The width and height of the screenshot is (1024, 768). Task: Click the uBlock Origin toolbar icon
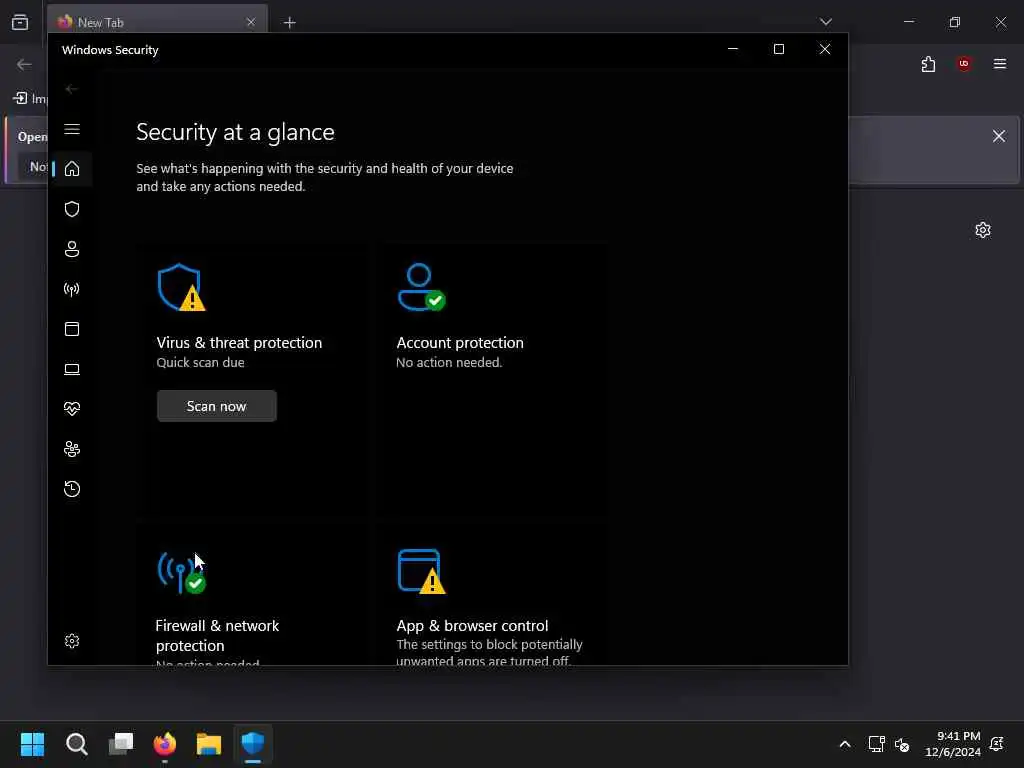point(964,63)
